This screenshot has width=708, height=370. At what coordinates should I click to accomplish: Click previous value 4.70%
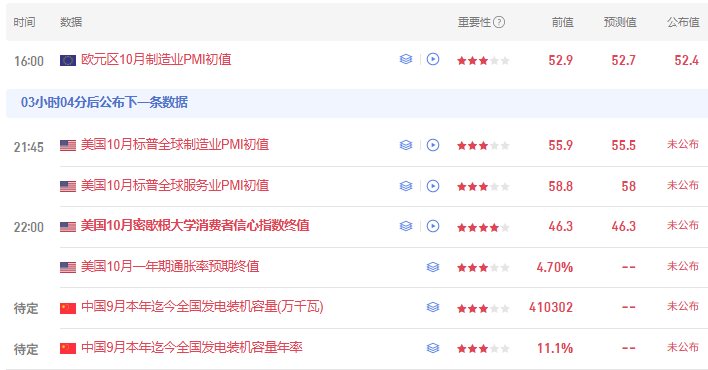pos(555,267)
